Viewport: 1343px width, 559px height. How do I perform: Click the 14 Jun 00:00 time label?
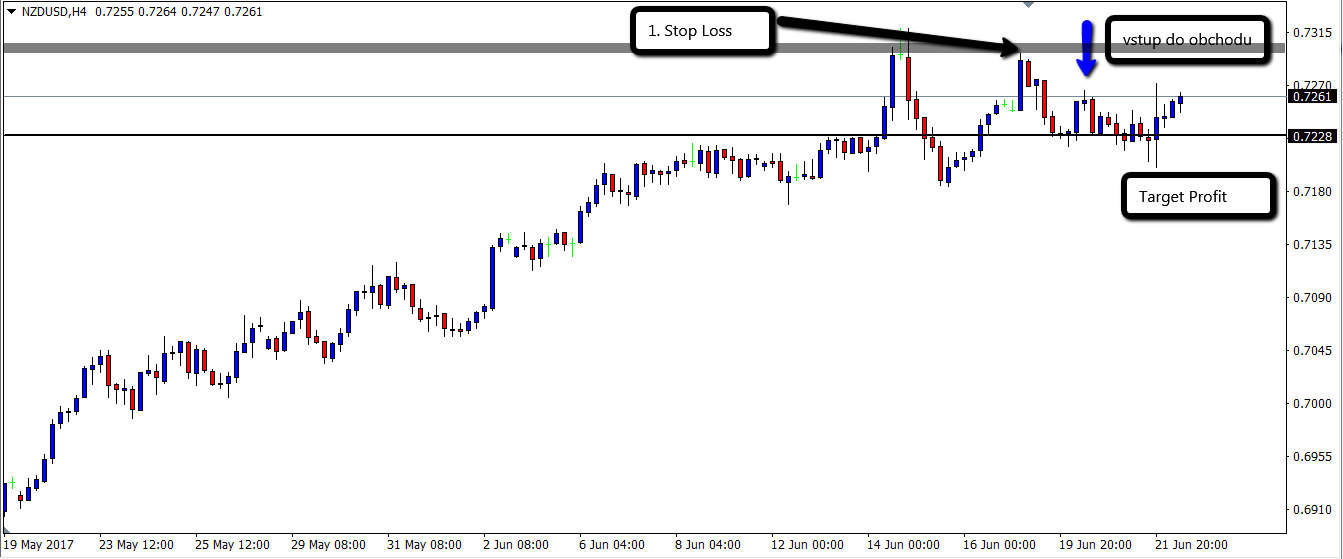click(905, 545)
